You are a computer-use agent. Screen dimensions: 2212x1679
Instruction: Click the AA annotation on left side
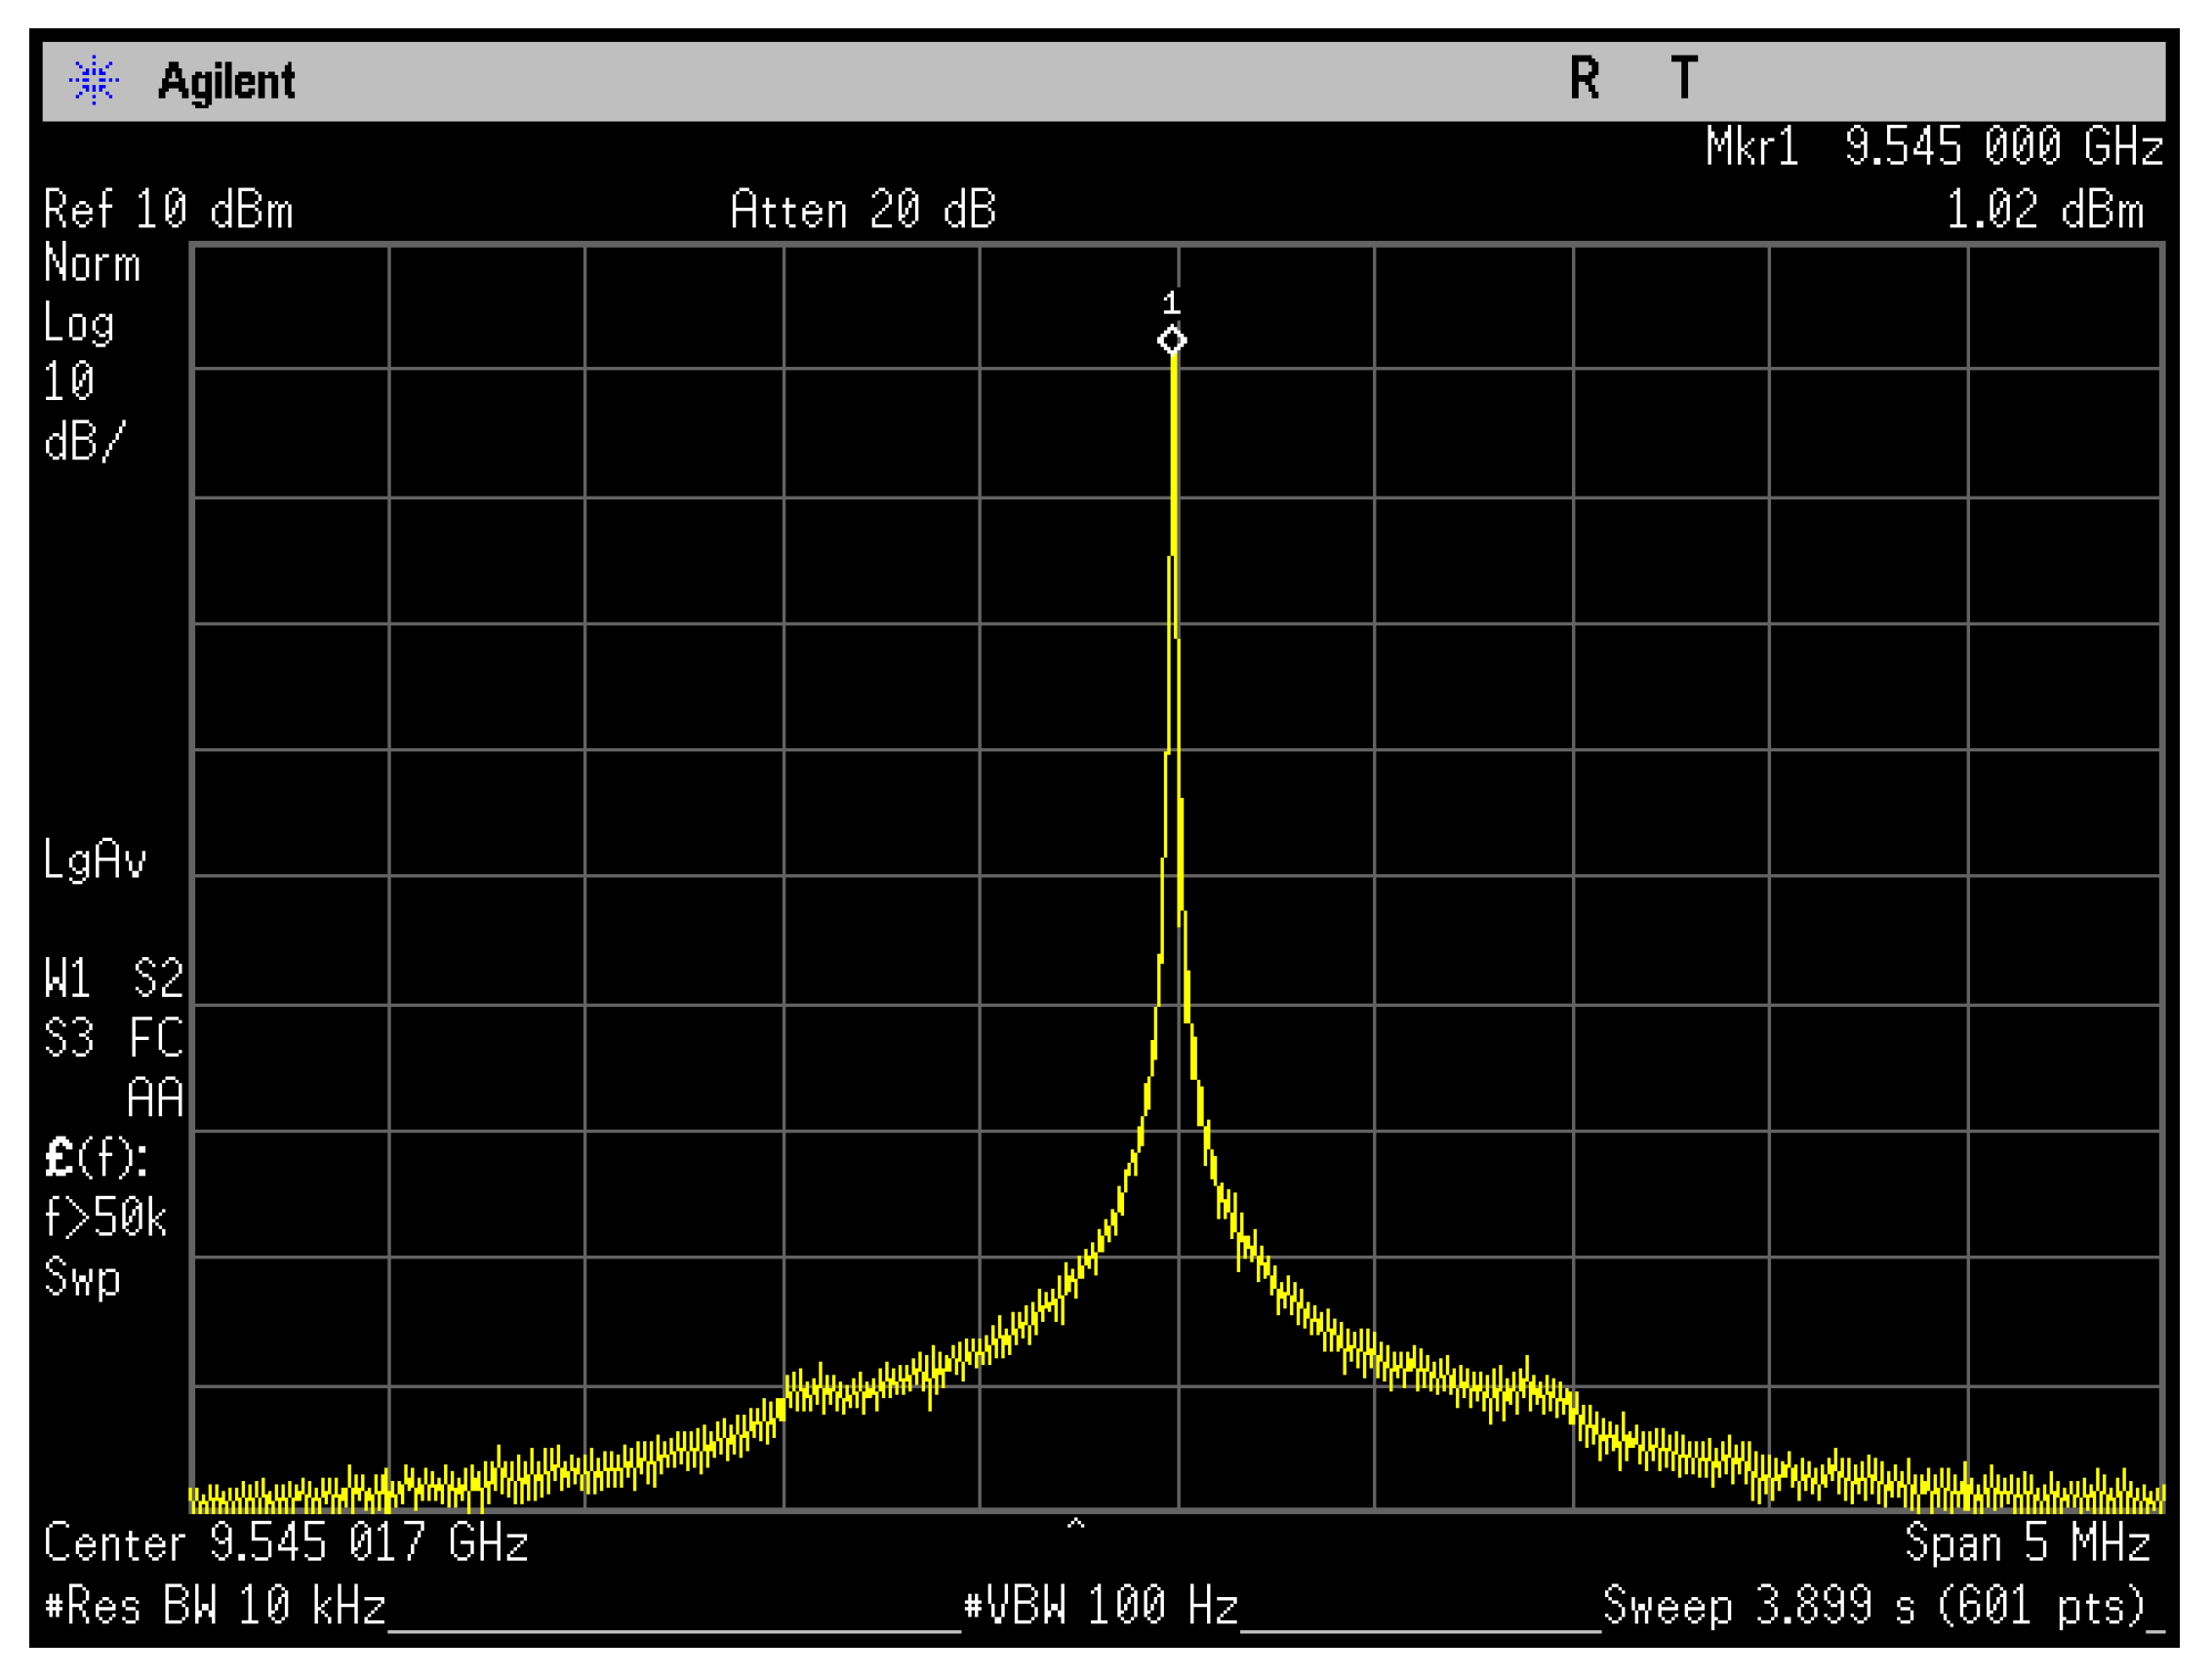[155, 1098]
